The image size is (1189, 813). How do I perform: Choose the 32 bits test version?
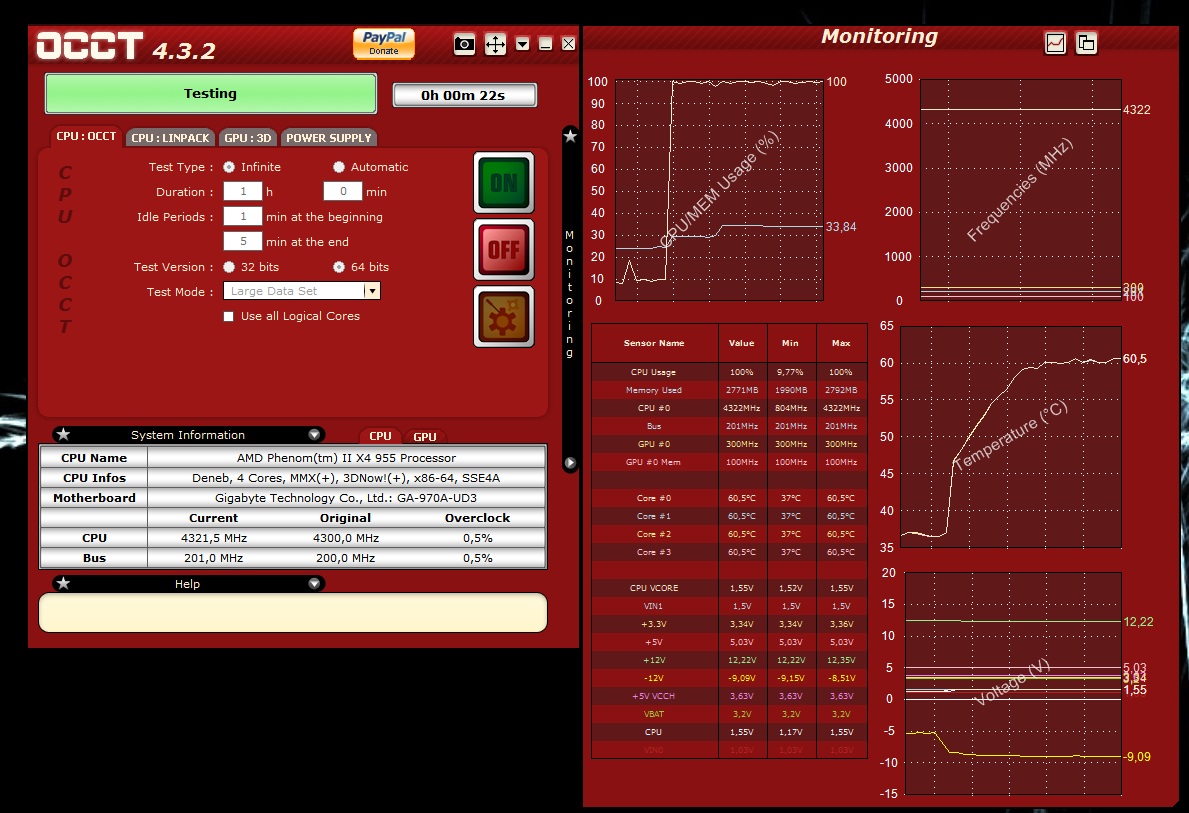tap(229, 267)
